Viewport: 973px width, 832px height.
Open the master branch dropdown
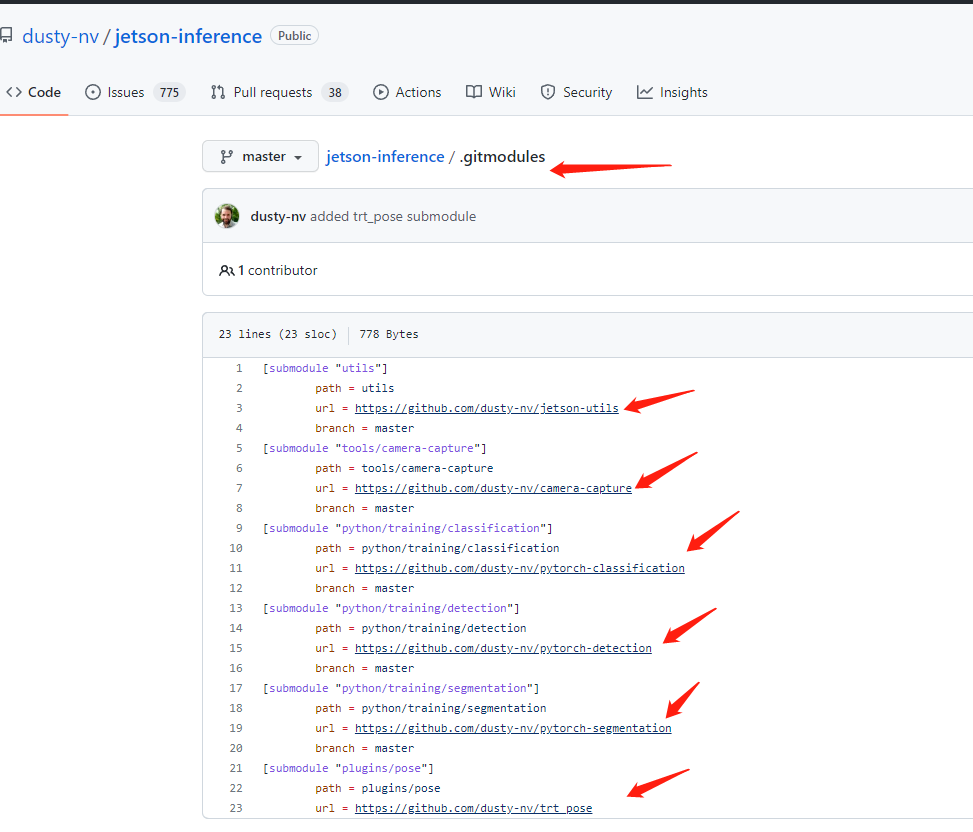(x=260, y=156)
